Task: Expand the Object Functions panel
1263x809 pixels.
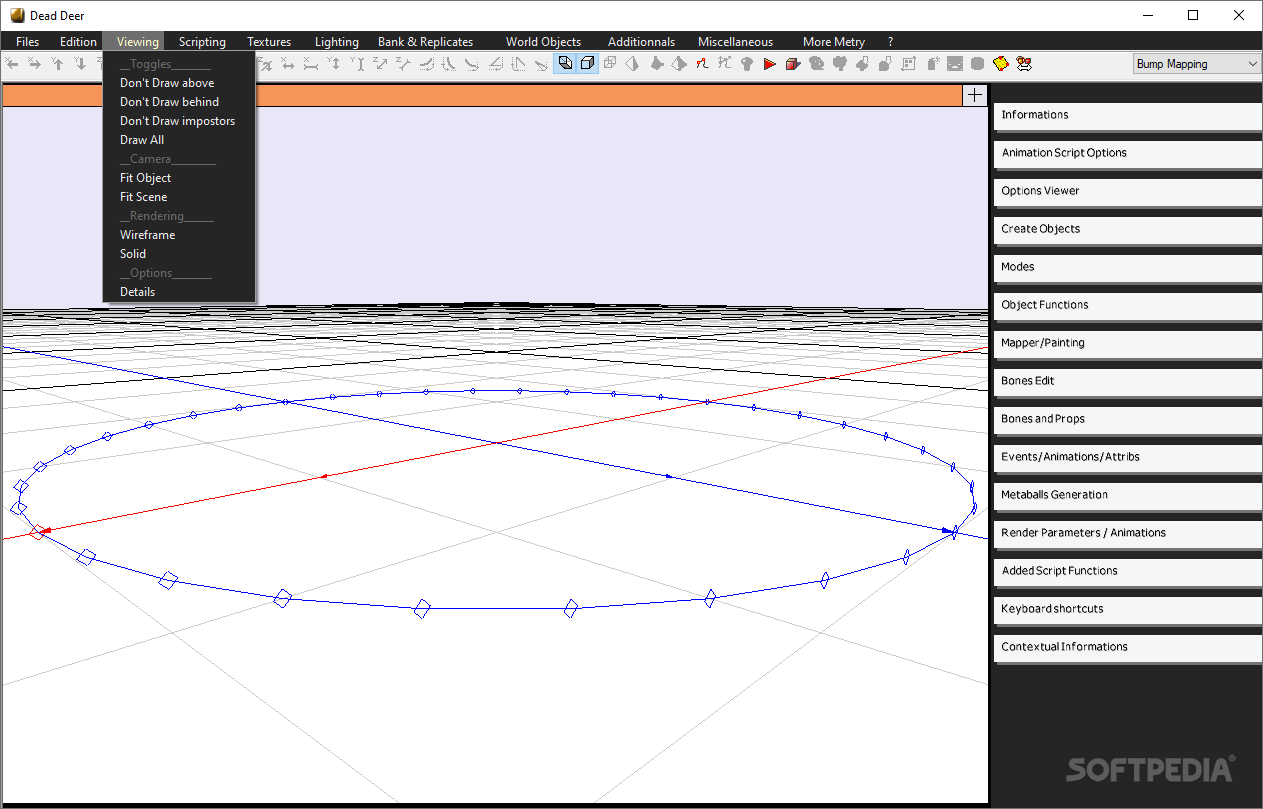Action: 1128,305
